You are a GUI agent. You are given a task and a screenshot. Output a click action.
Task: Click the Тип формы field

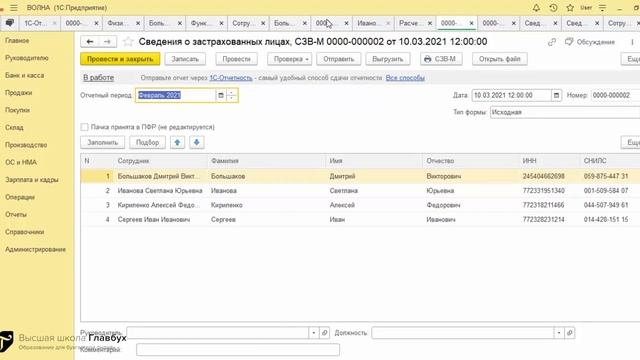tap(565, 112)
